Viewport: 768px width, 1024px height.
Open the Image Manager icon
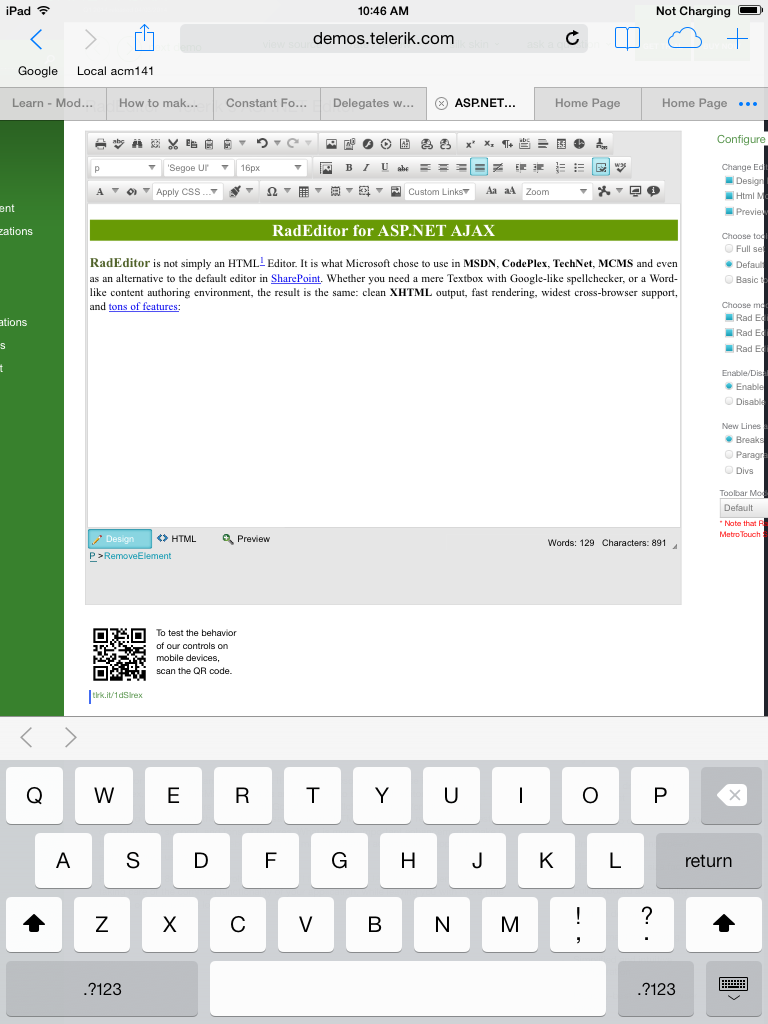pyautogui.click(x=332, y=144)
